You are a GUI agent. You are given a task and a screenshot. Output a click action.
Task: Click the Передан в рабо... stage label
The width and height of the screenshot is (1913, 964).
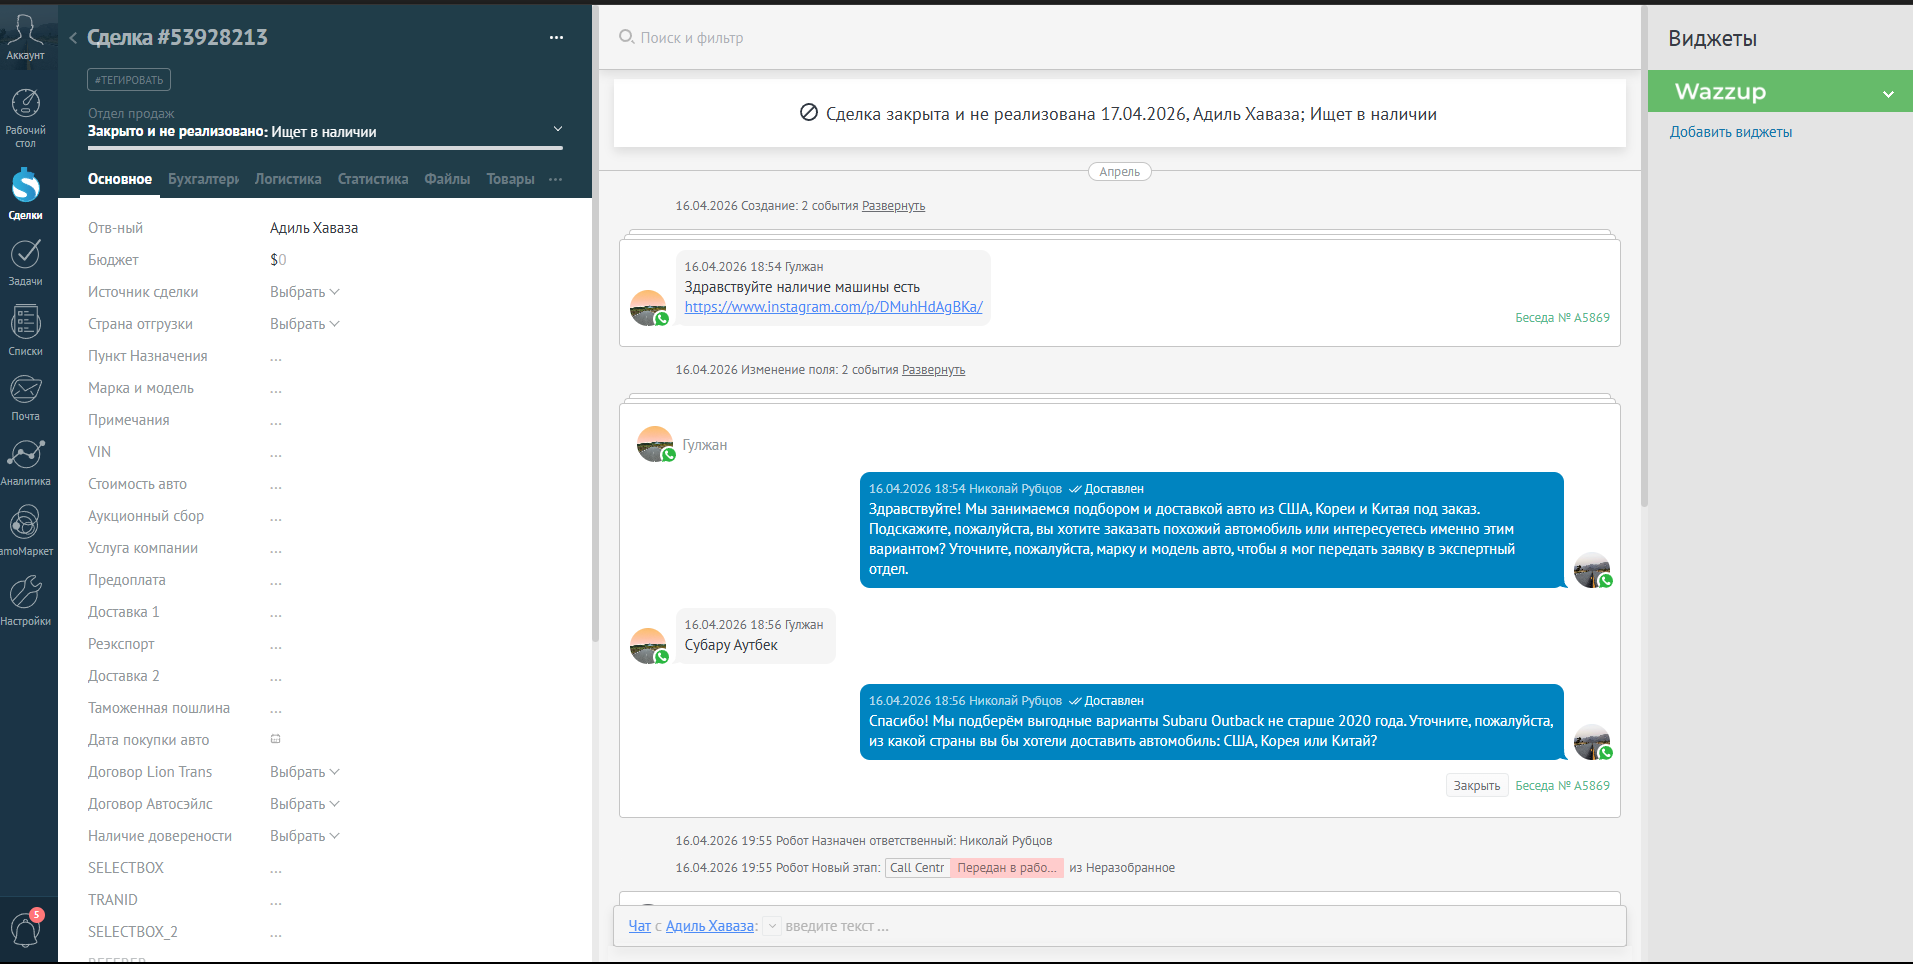pyautogui.click(x=1006, y=868)
